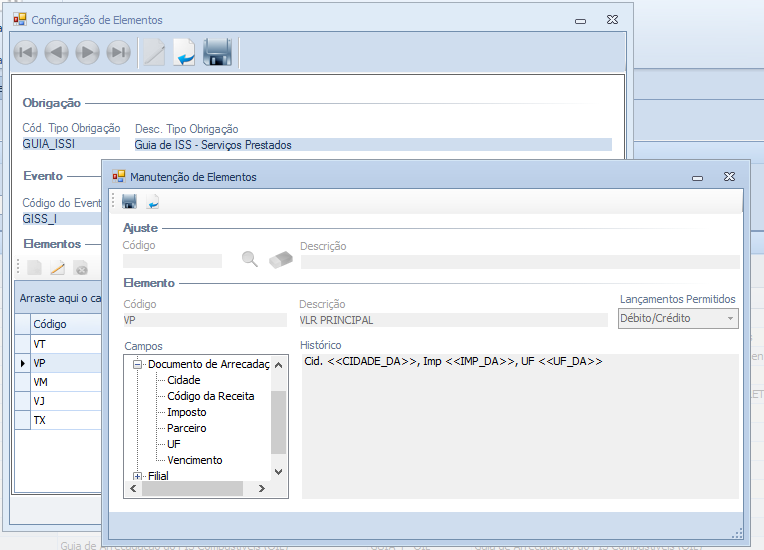Click undo arrow icon in Configuração toolbar
This screenshot has width=764, height=550.
tap(184, 52)
